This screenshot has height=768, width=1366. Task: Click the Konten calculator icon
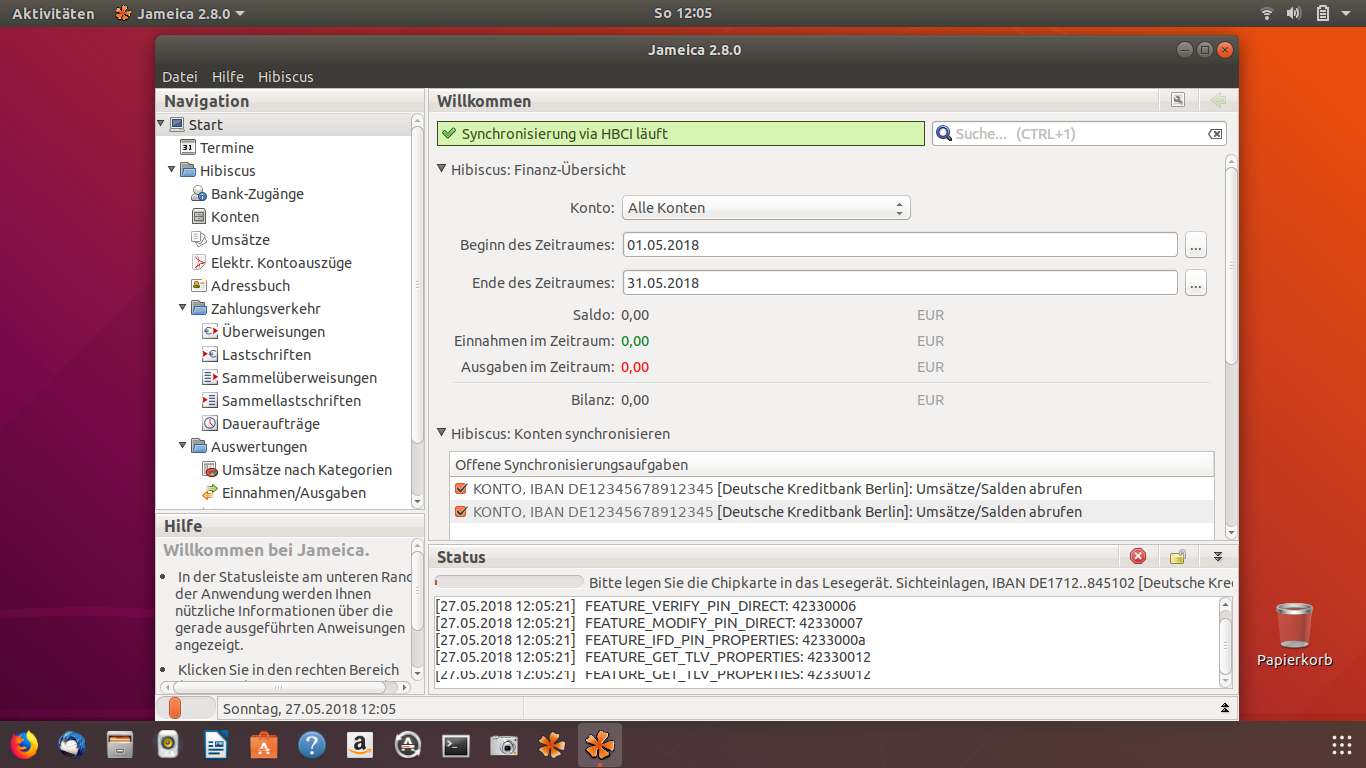[199, 217]
